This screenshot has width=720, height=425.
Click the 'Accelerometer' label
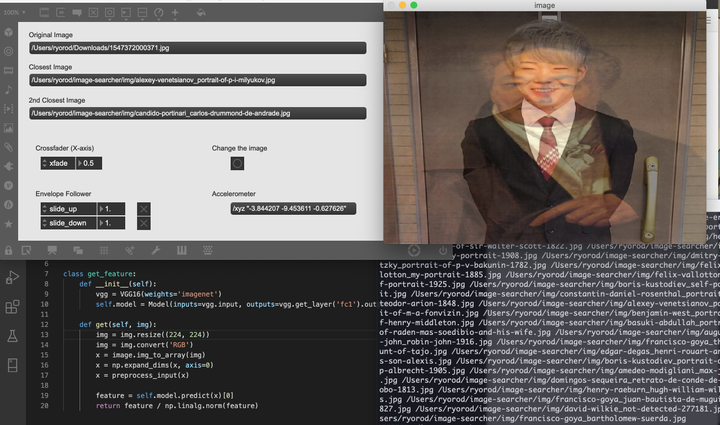pos(234,194)
